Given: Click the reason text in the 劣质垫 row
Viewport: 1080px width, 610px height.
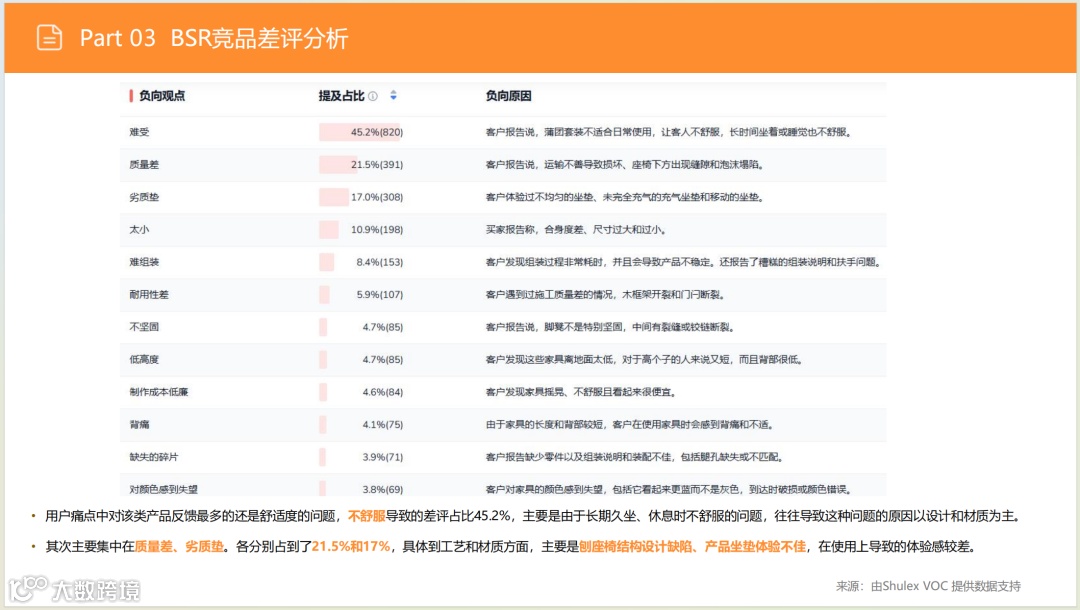Looking at the screenshot, I should click(x=625, y=197).
